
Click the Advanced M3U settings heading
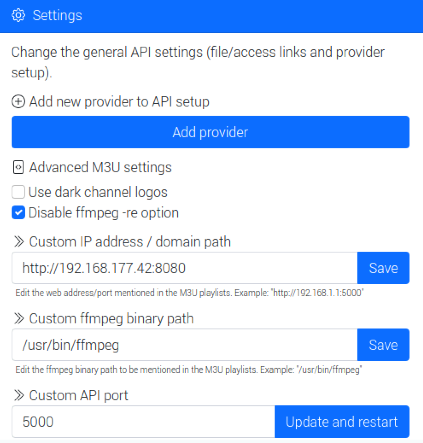click(100, 167)
